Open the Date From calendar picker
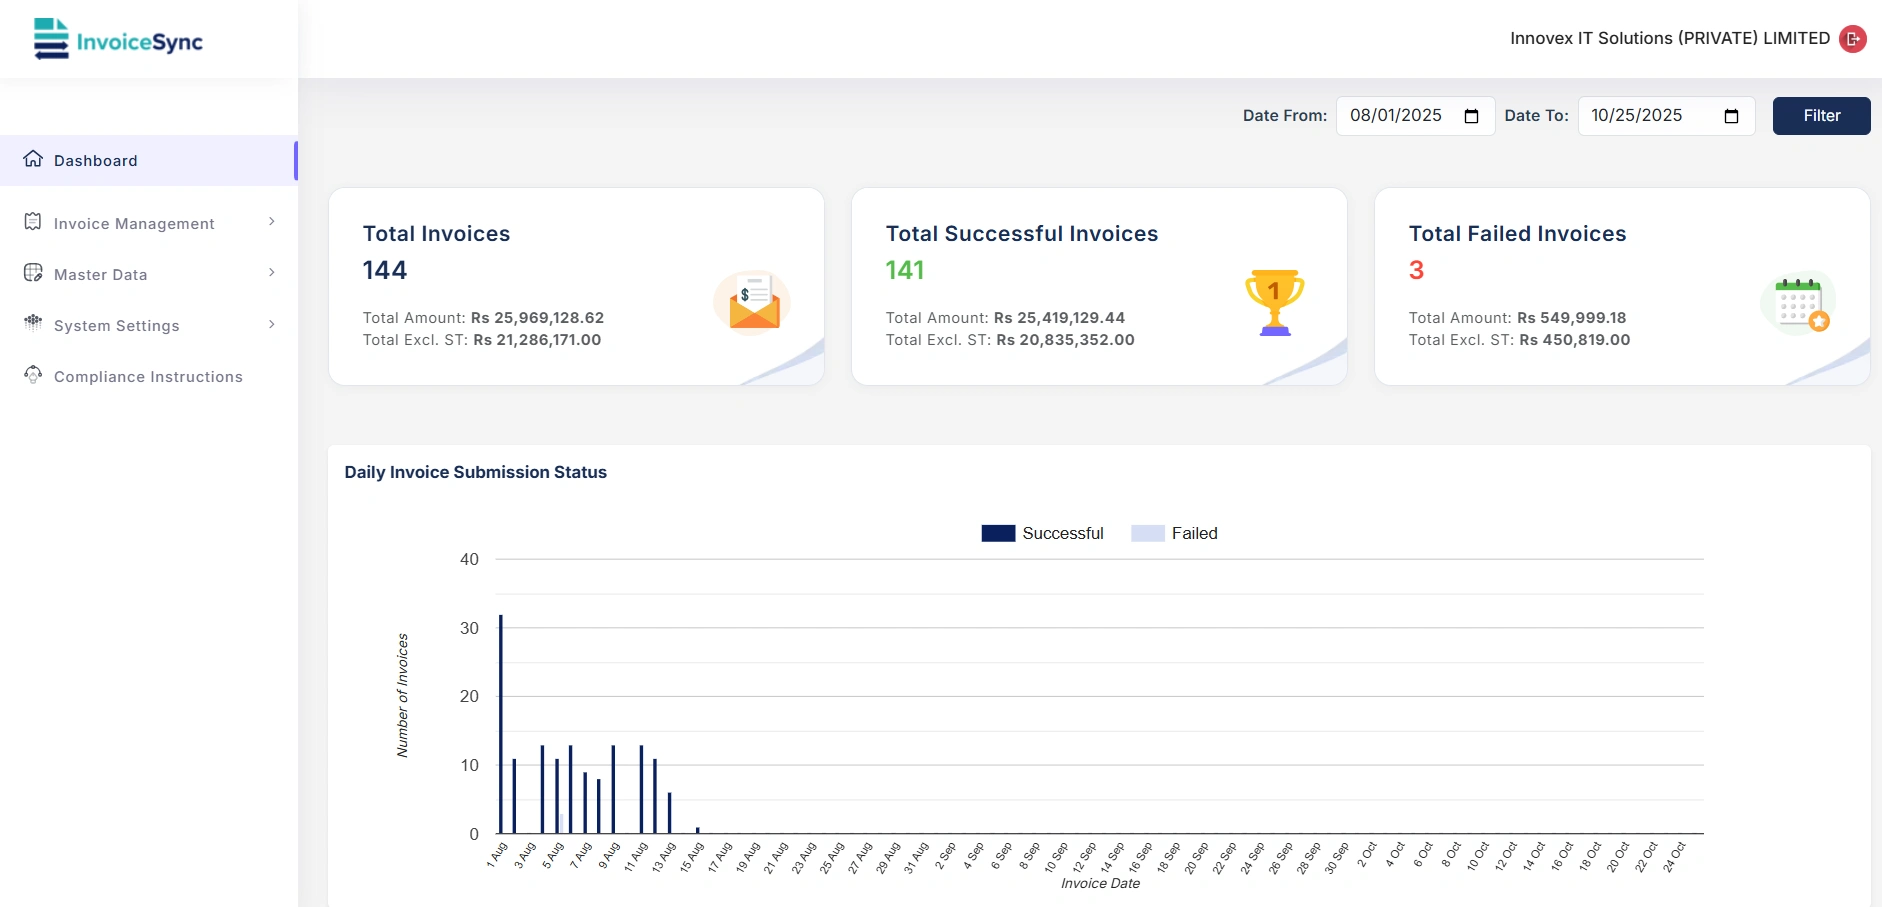Viewport: 1882px width, 907px height. 1471,116
